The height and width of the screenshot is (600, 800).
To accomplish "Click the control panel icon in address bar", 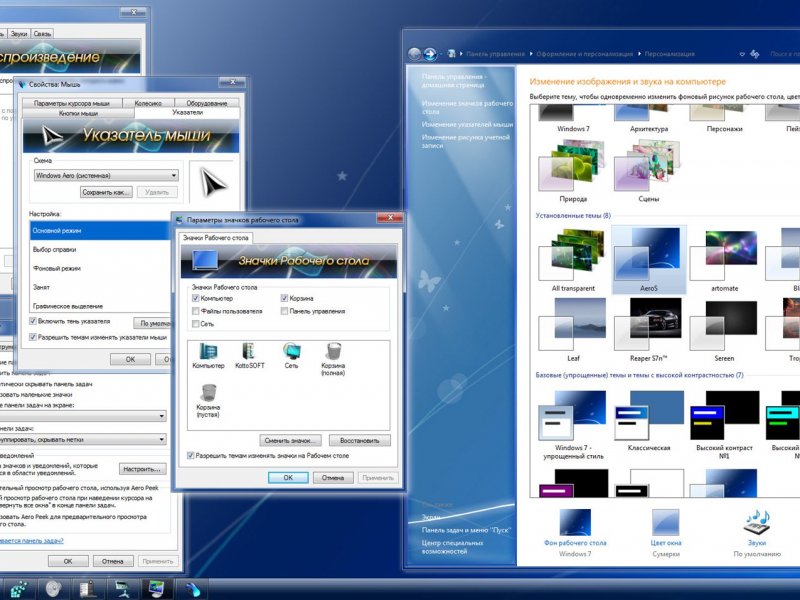I will click(x=452, y=54).
